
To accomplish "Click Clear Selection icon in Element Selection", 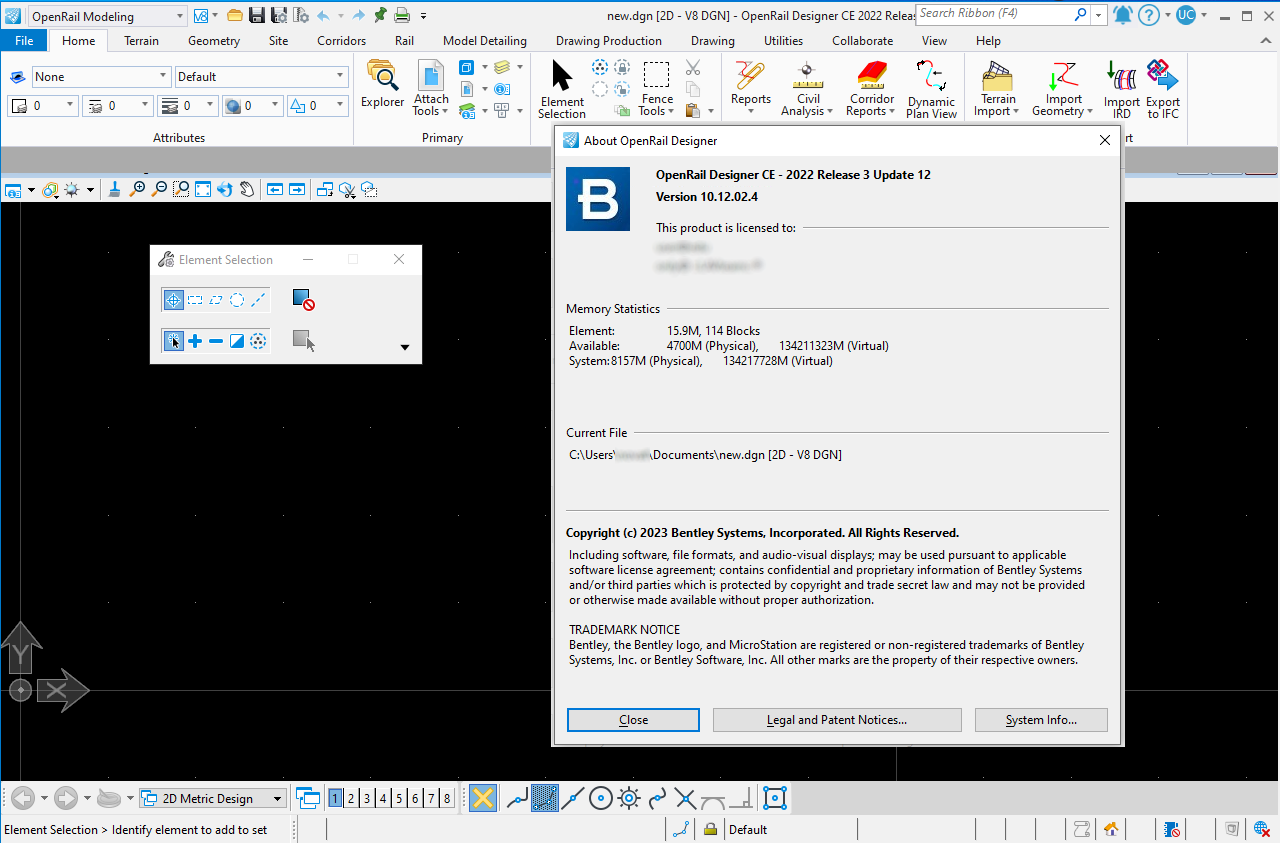I will pyautogui.click(x=303, y=298).
